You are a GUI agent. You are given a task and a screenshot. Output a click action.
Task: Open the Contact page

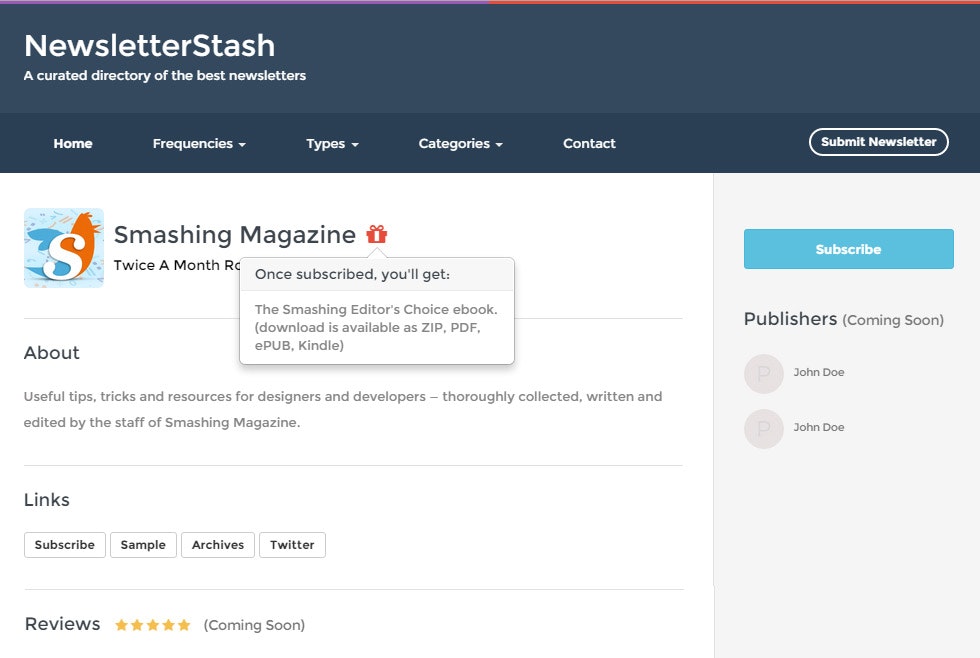(589, 143)
